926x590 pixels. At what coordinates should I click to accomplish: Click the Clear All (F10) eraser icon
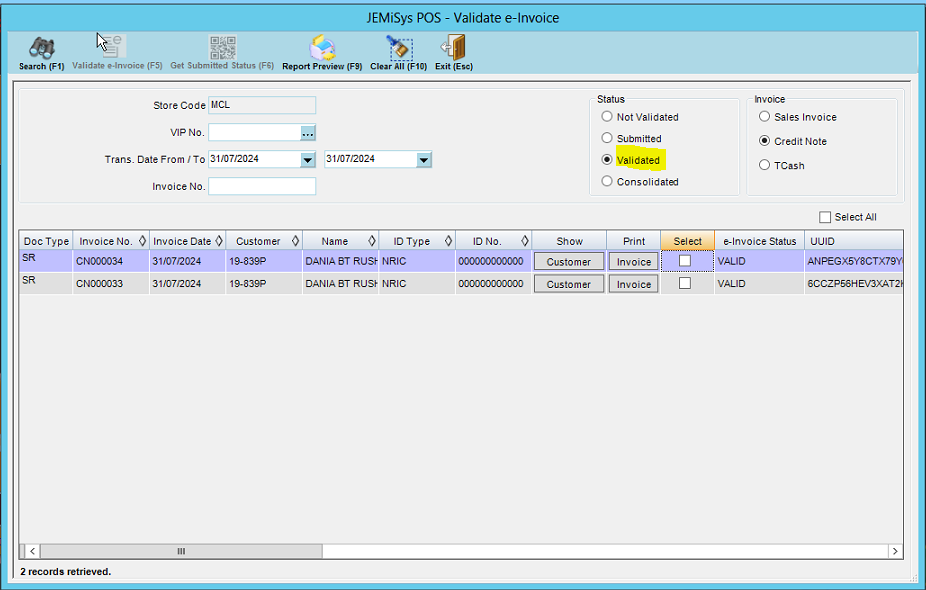click(x=399, y=49)
